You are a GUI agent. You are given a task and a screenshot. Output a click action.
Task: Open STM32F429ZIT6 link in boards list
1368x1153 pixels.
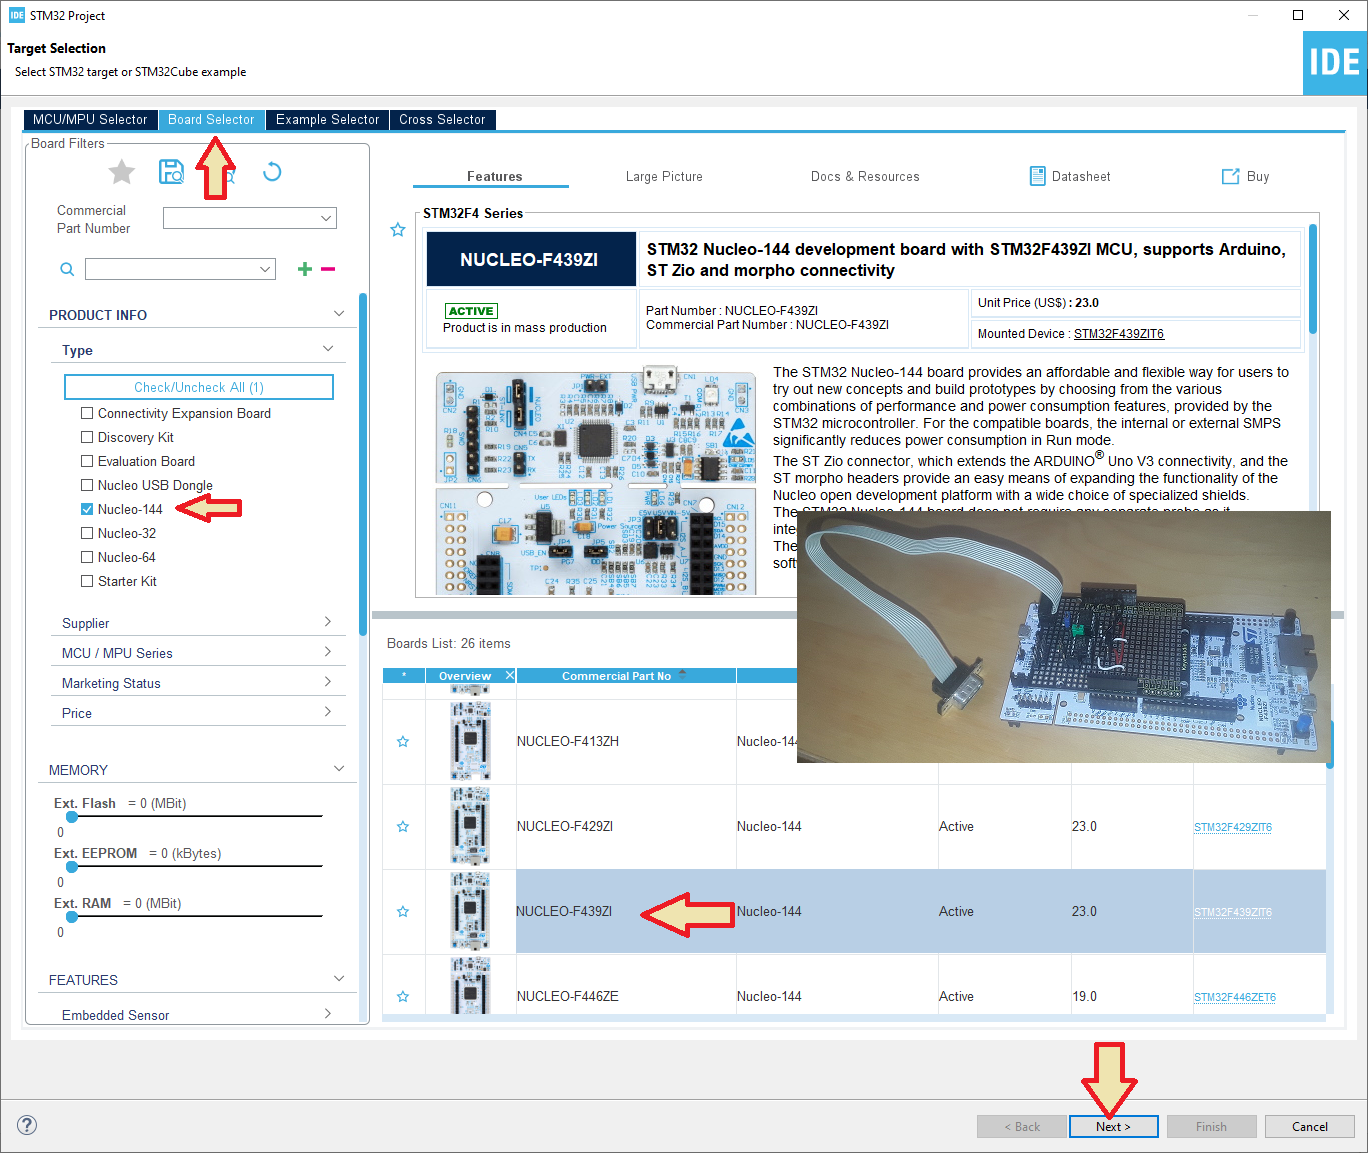pos(1233,827)
